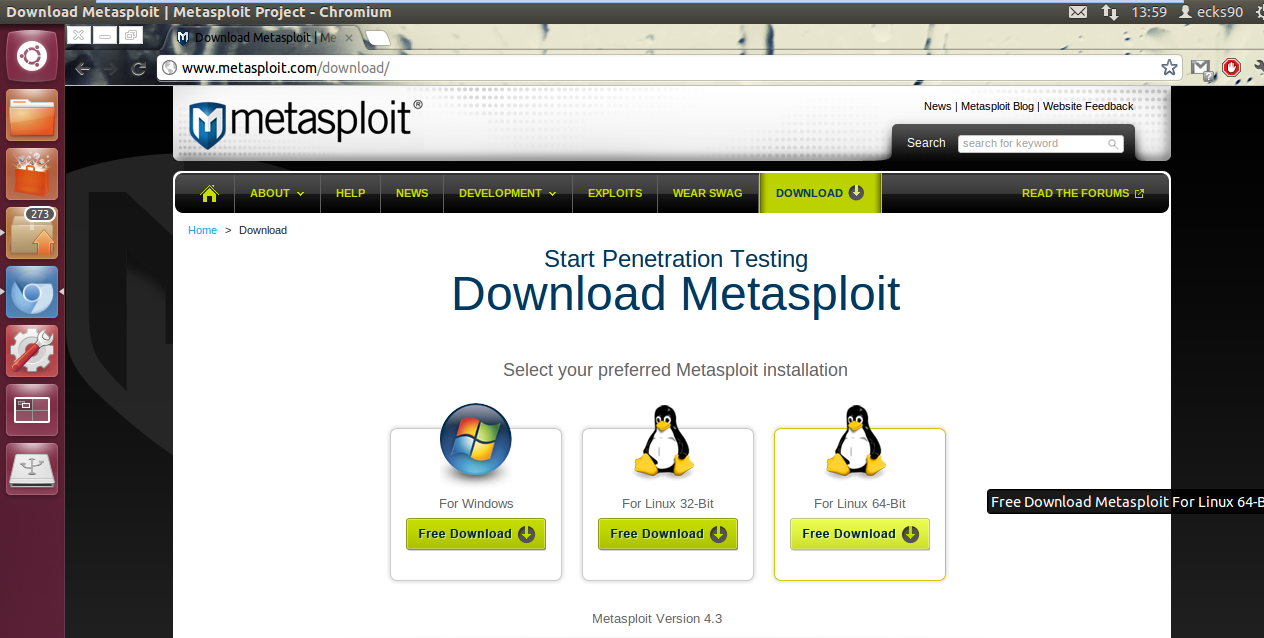This screenshot has height=638, width=1264.
Task: Click the USB removable drive launcher icon
Action: [32, 469]
